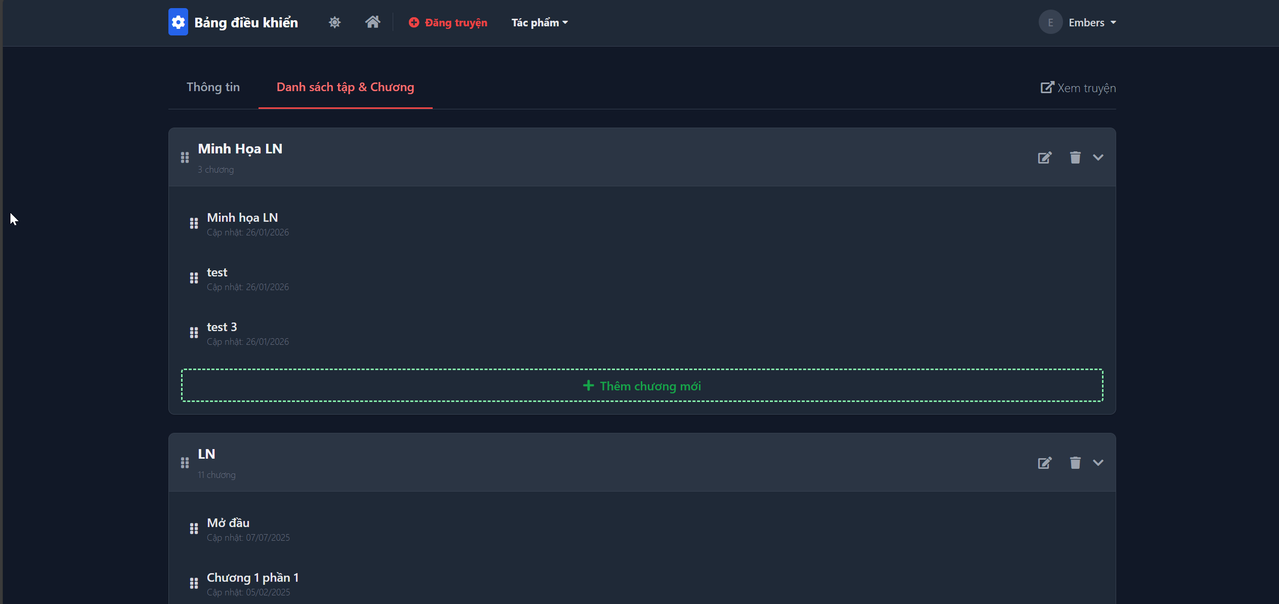Select the Danh sách tập & Chương tab
This screenshot has height=604, width=1279.
(345, 87)
